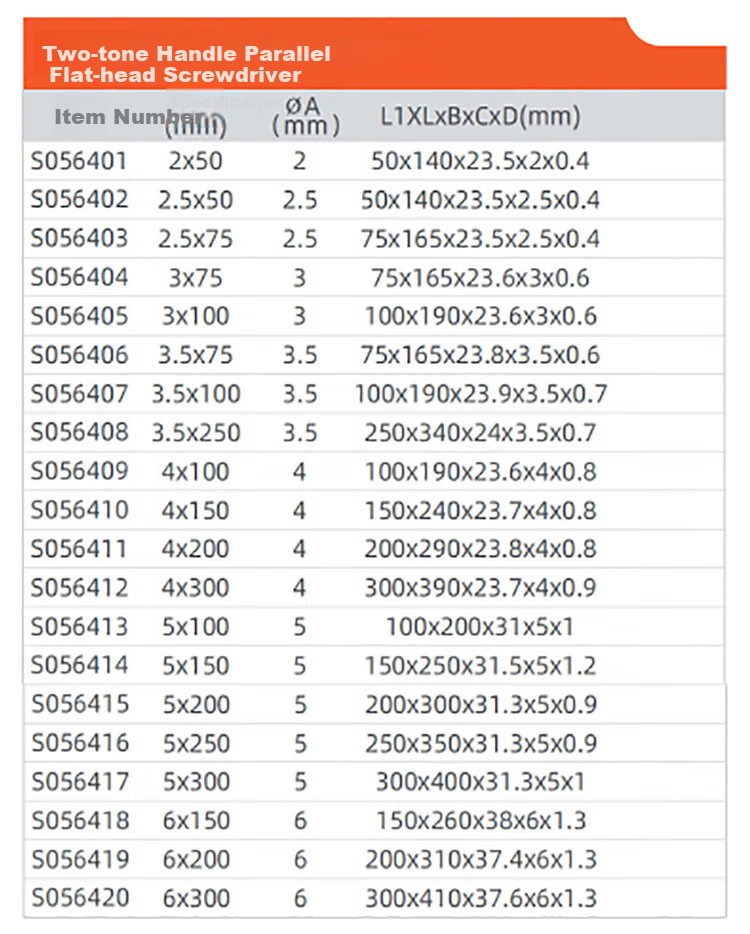Image resolution: width=750 pixels, height=934 pixels.
Task: Select item number S056408
Action: (x=79, y=432)
